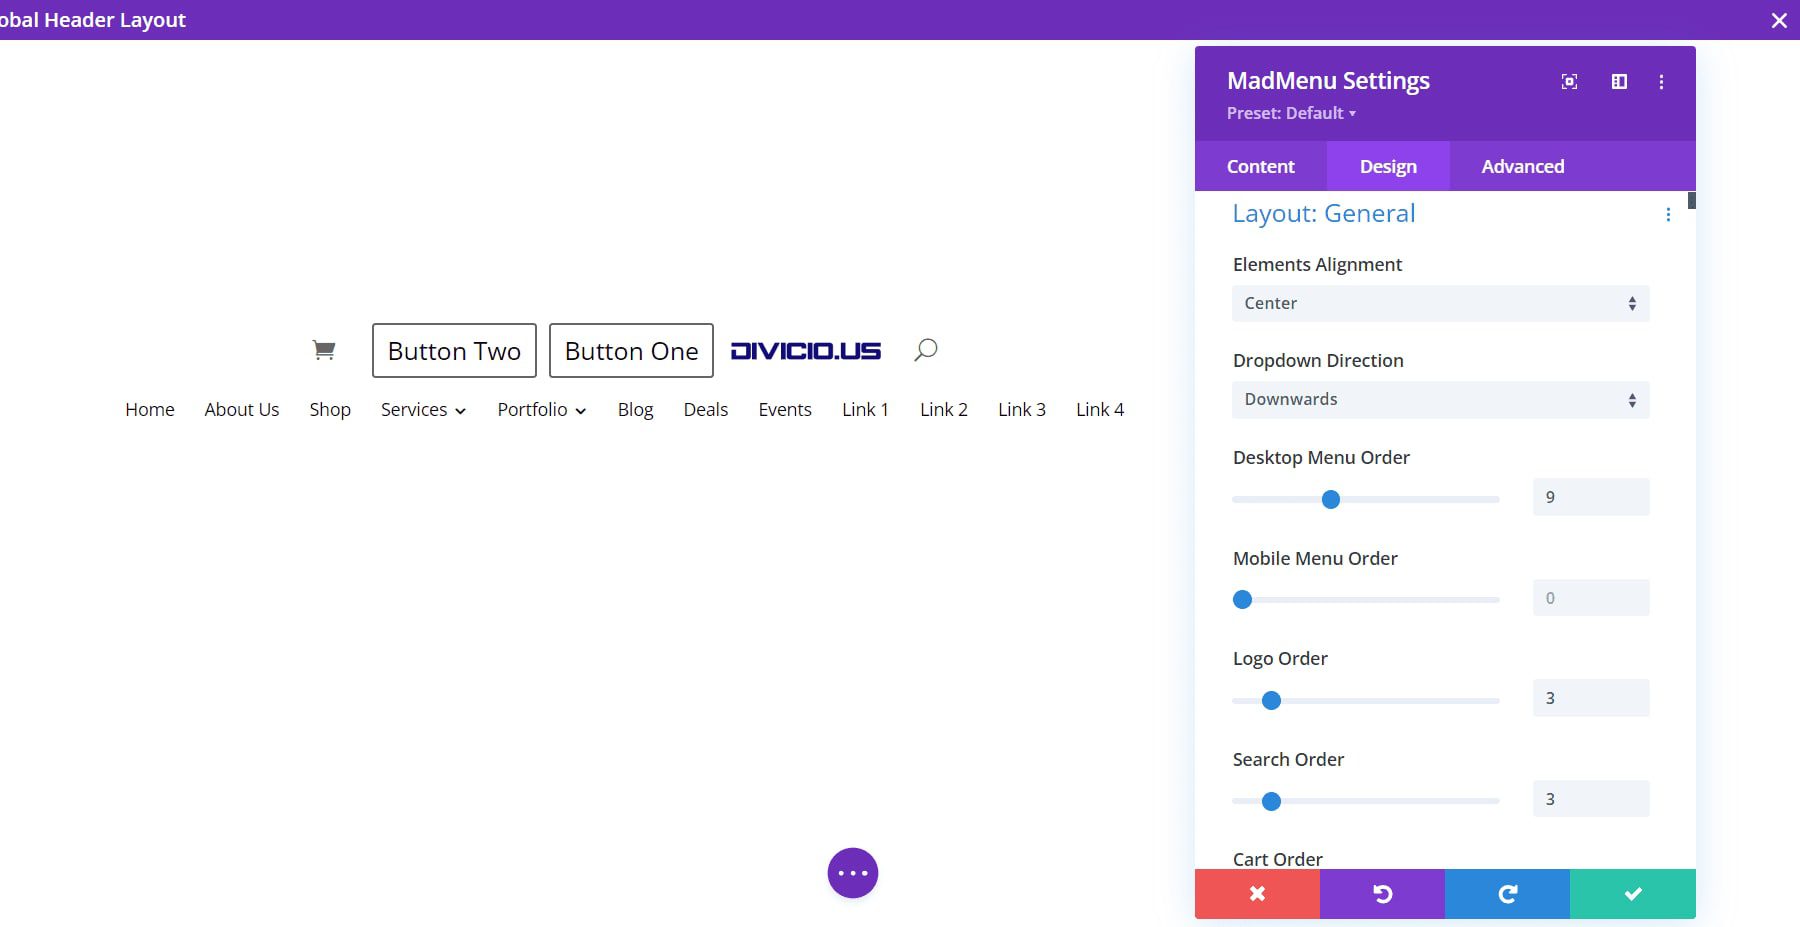Click the Home menu link
The width and height of the screenshot is (1800, 927).
150,410
